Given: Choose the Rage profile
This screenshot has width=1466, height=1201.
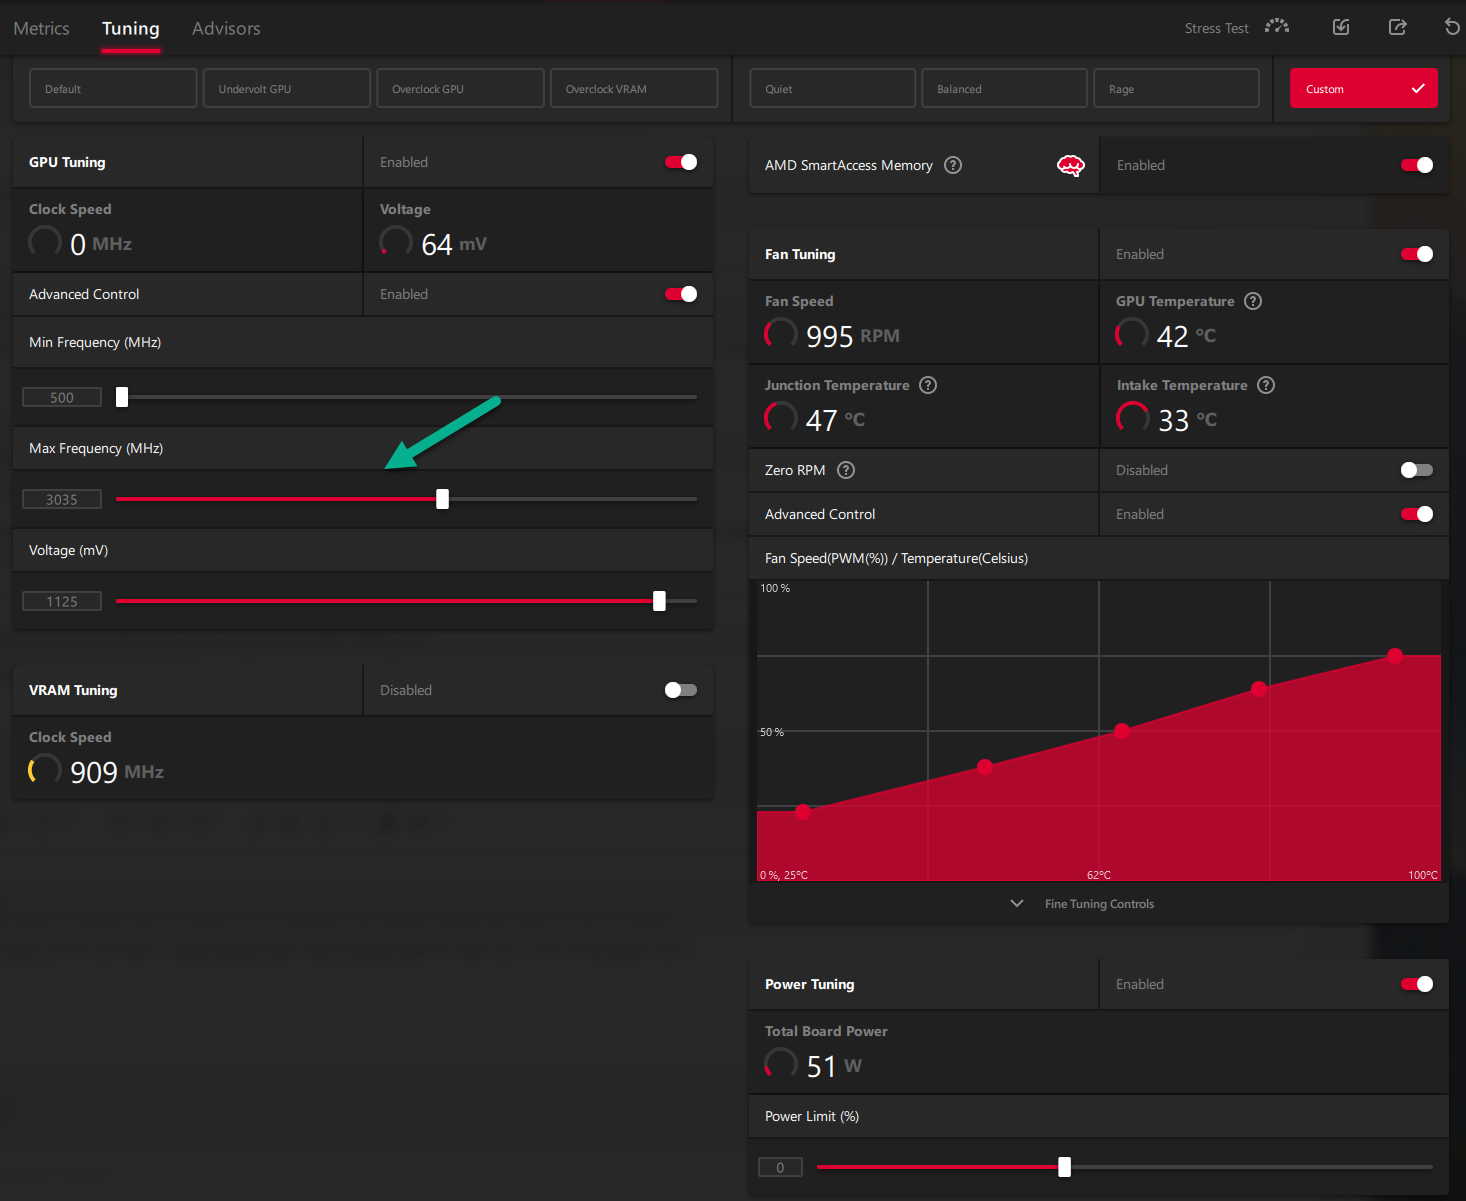Looking at the screenshot, I should tap(1176, 88).
